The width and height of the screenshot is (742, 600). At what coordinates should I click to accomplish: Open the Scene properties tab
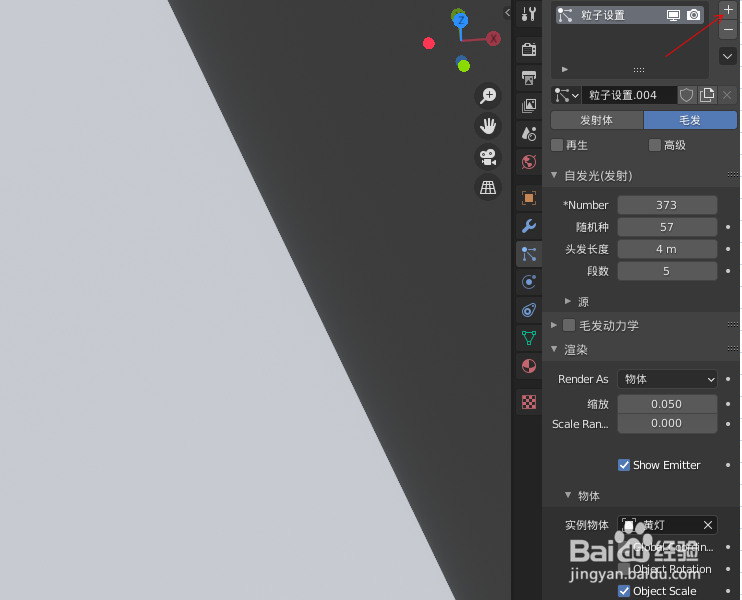(x=529, y=133)
